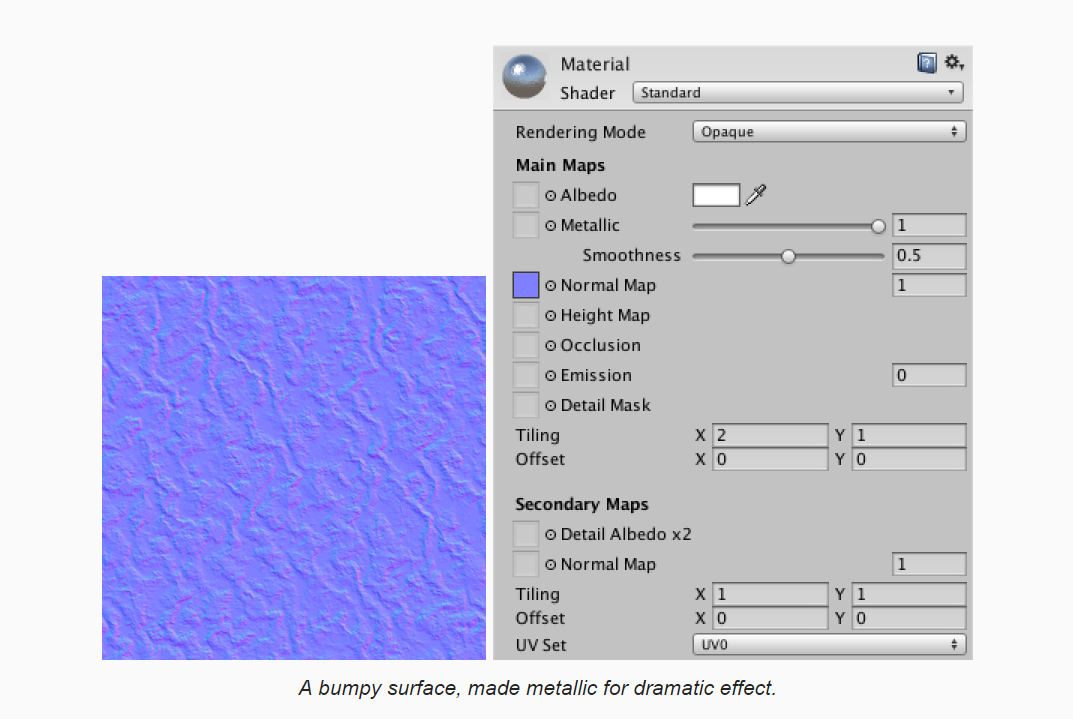The height and width of the screenshot is (719, 1073).
Task: Select the Detail Albedo x2 texture slot
Action: [x=526, y=534]
